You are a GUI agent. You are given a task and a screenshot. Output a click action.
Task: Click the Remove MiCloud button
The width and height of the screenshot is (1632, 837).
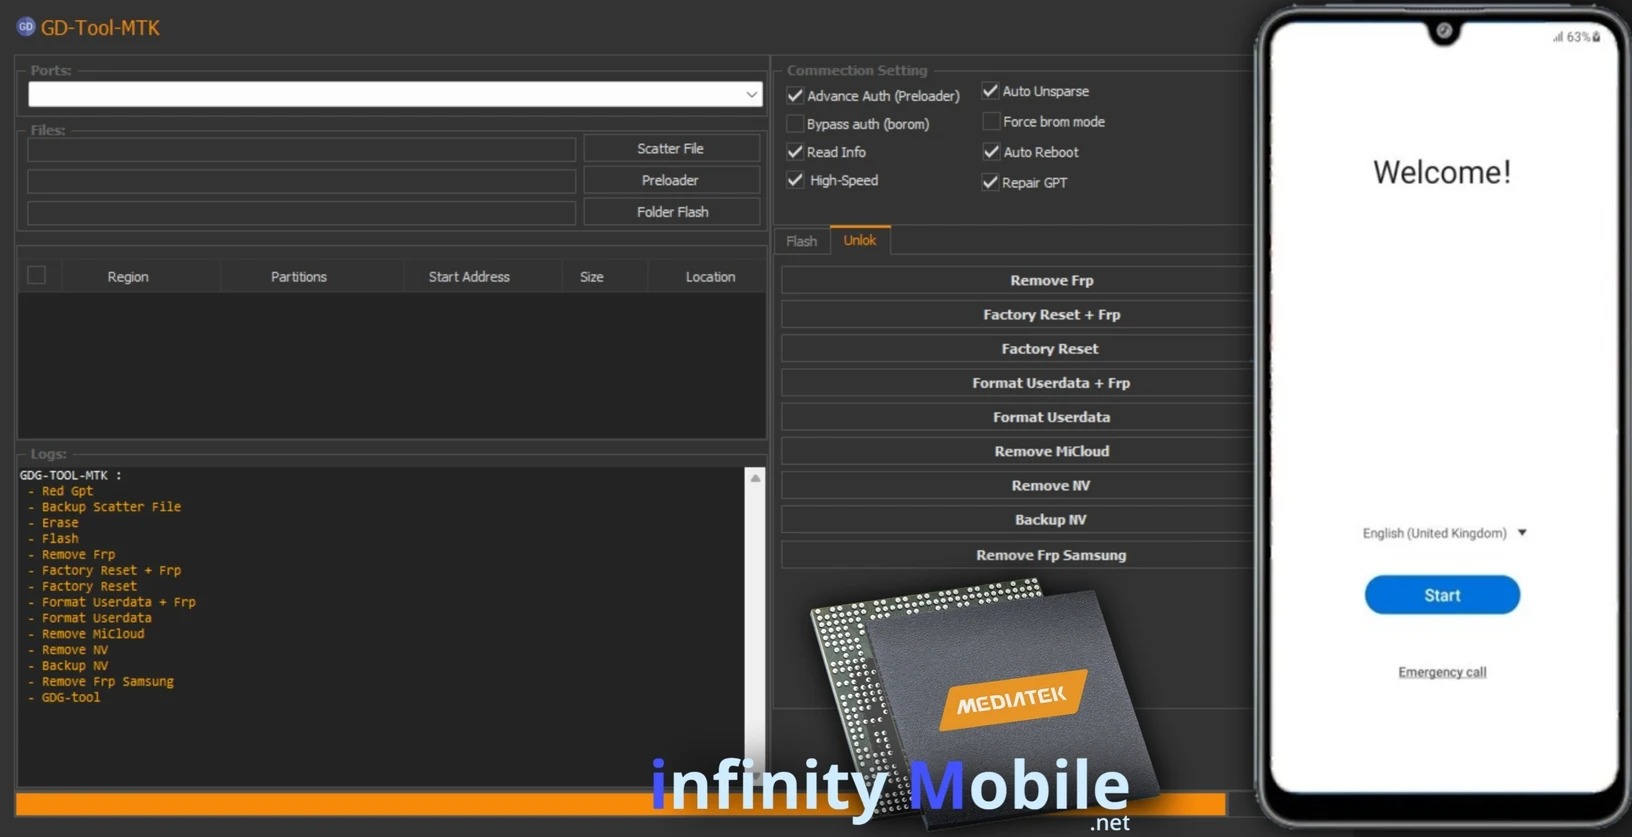pyautogui.click(x=1016, y=451)
